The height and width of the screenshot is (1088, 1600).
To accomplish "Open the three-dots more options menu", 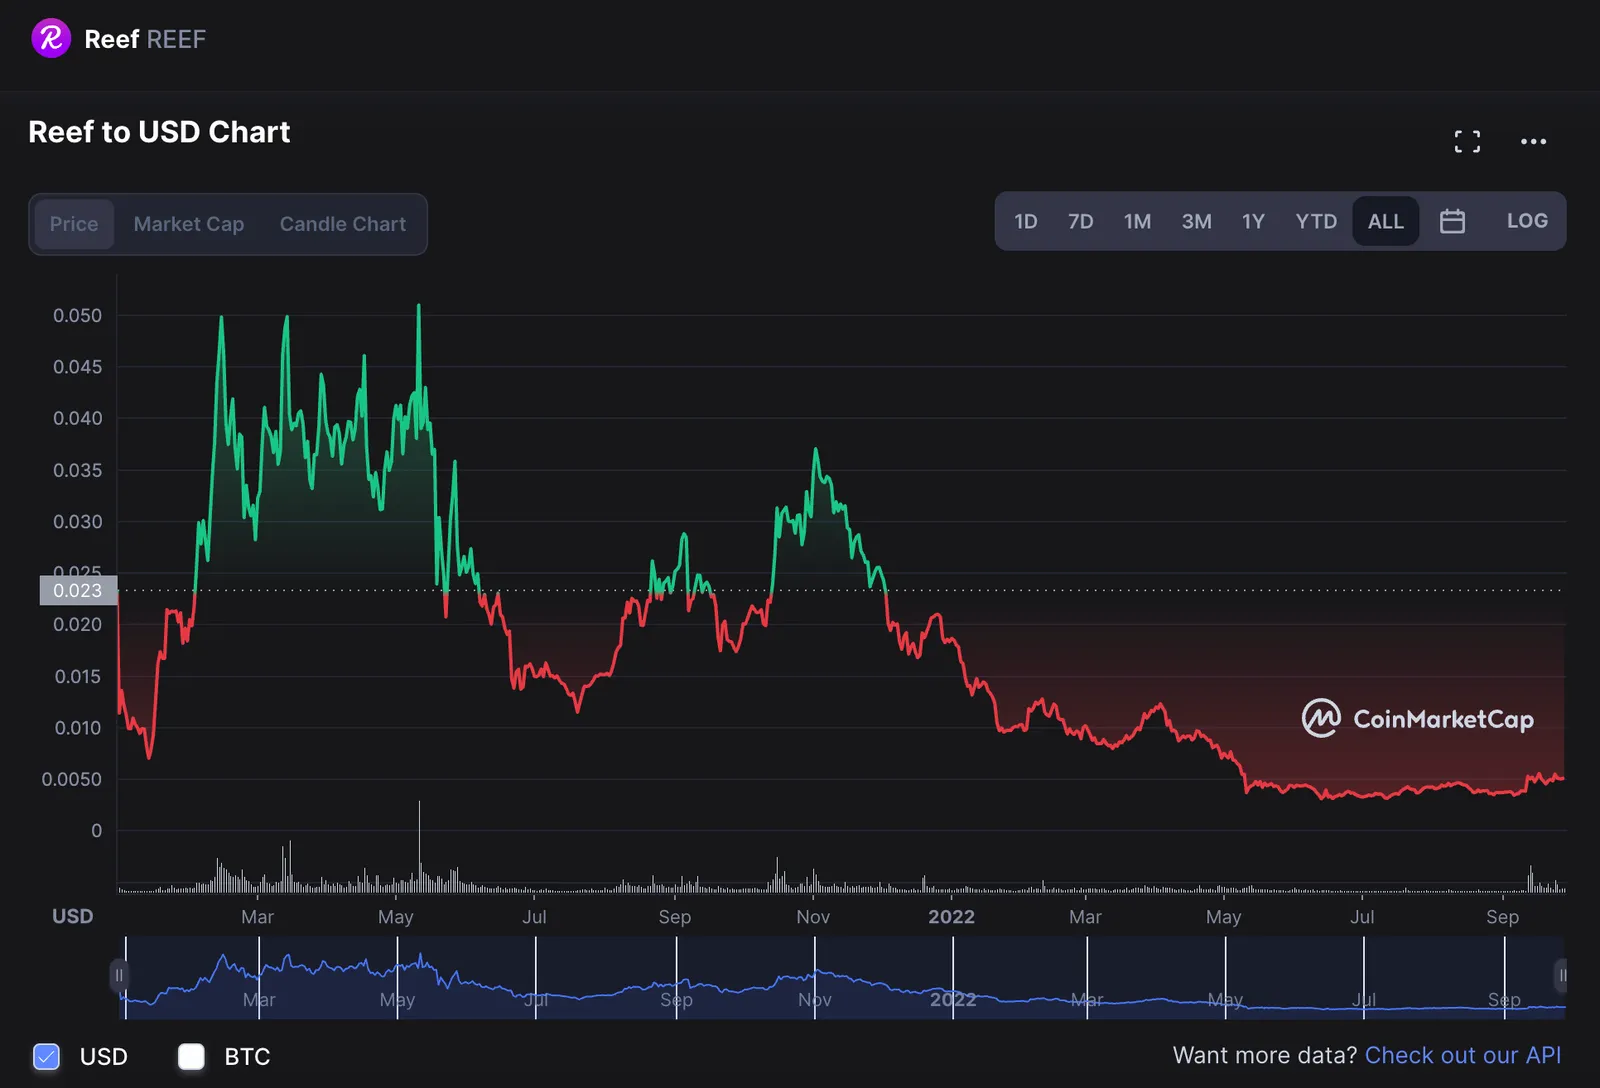I will click(x=1533, y=142).
